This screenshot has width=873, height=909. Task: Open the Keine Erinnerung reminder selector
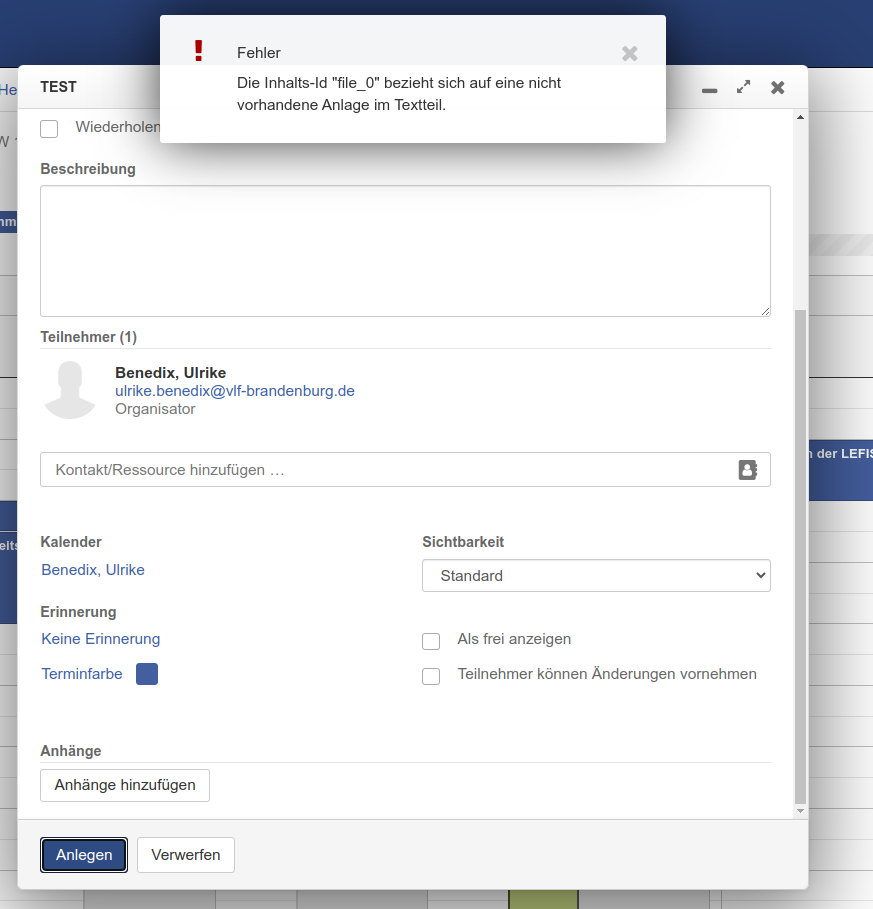coord(100,639)
